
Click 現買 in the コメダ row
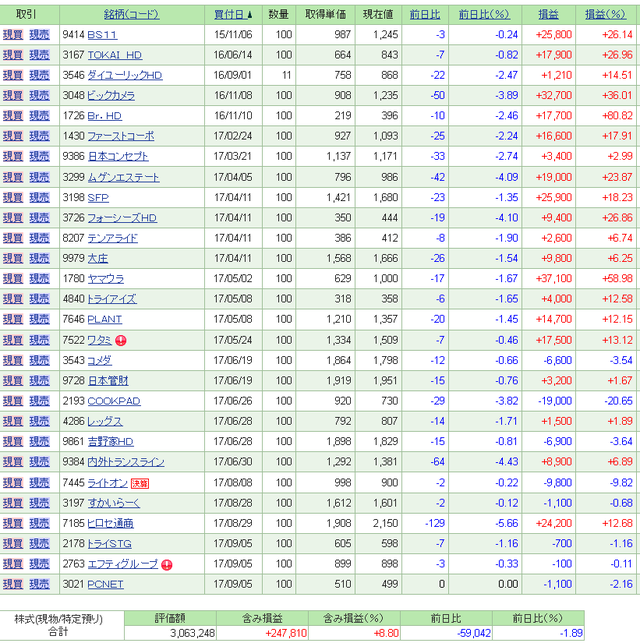[13, 361]
